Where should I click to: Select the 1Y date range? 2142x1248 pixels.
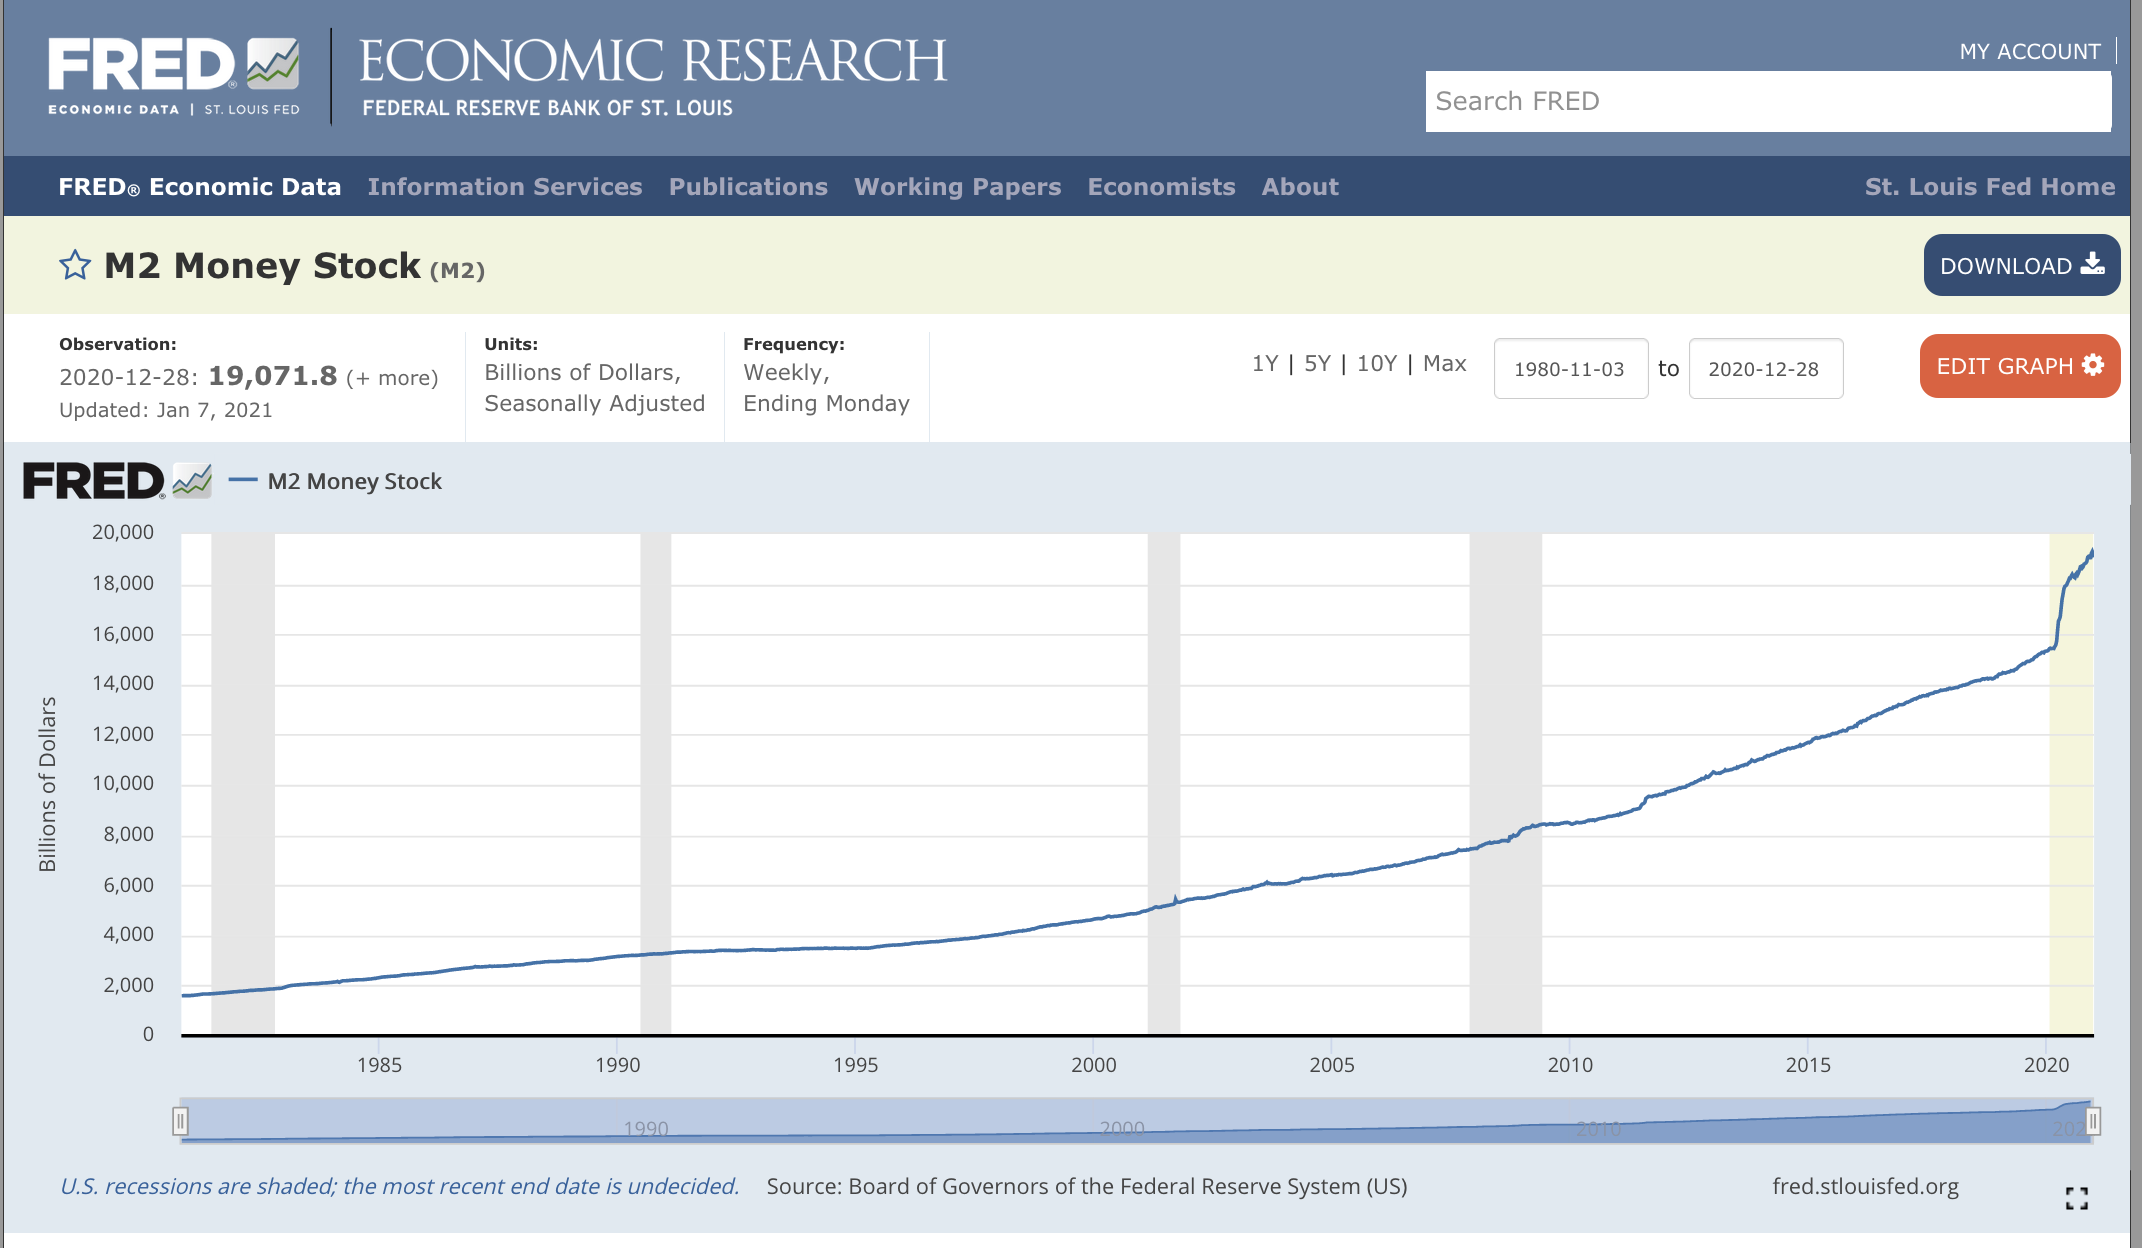pyautogui.click(x=1264, y=364)
